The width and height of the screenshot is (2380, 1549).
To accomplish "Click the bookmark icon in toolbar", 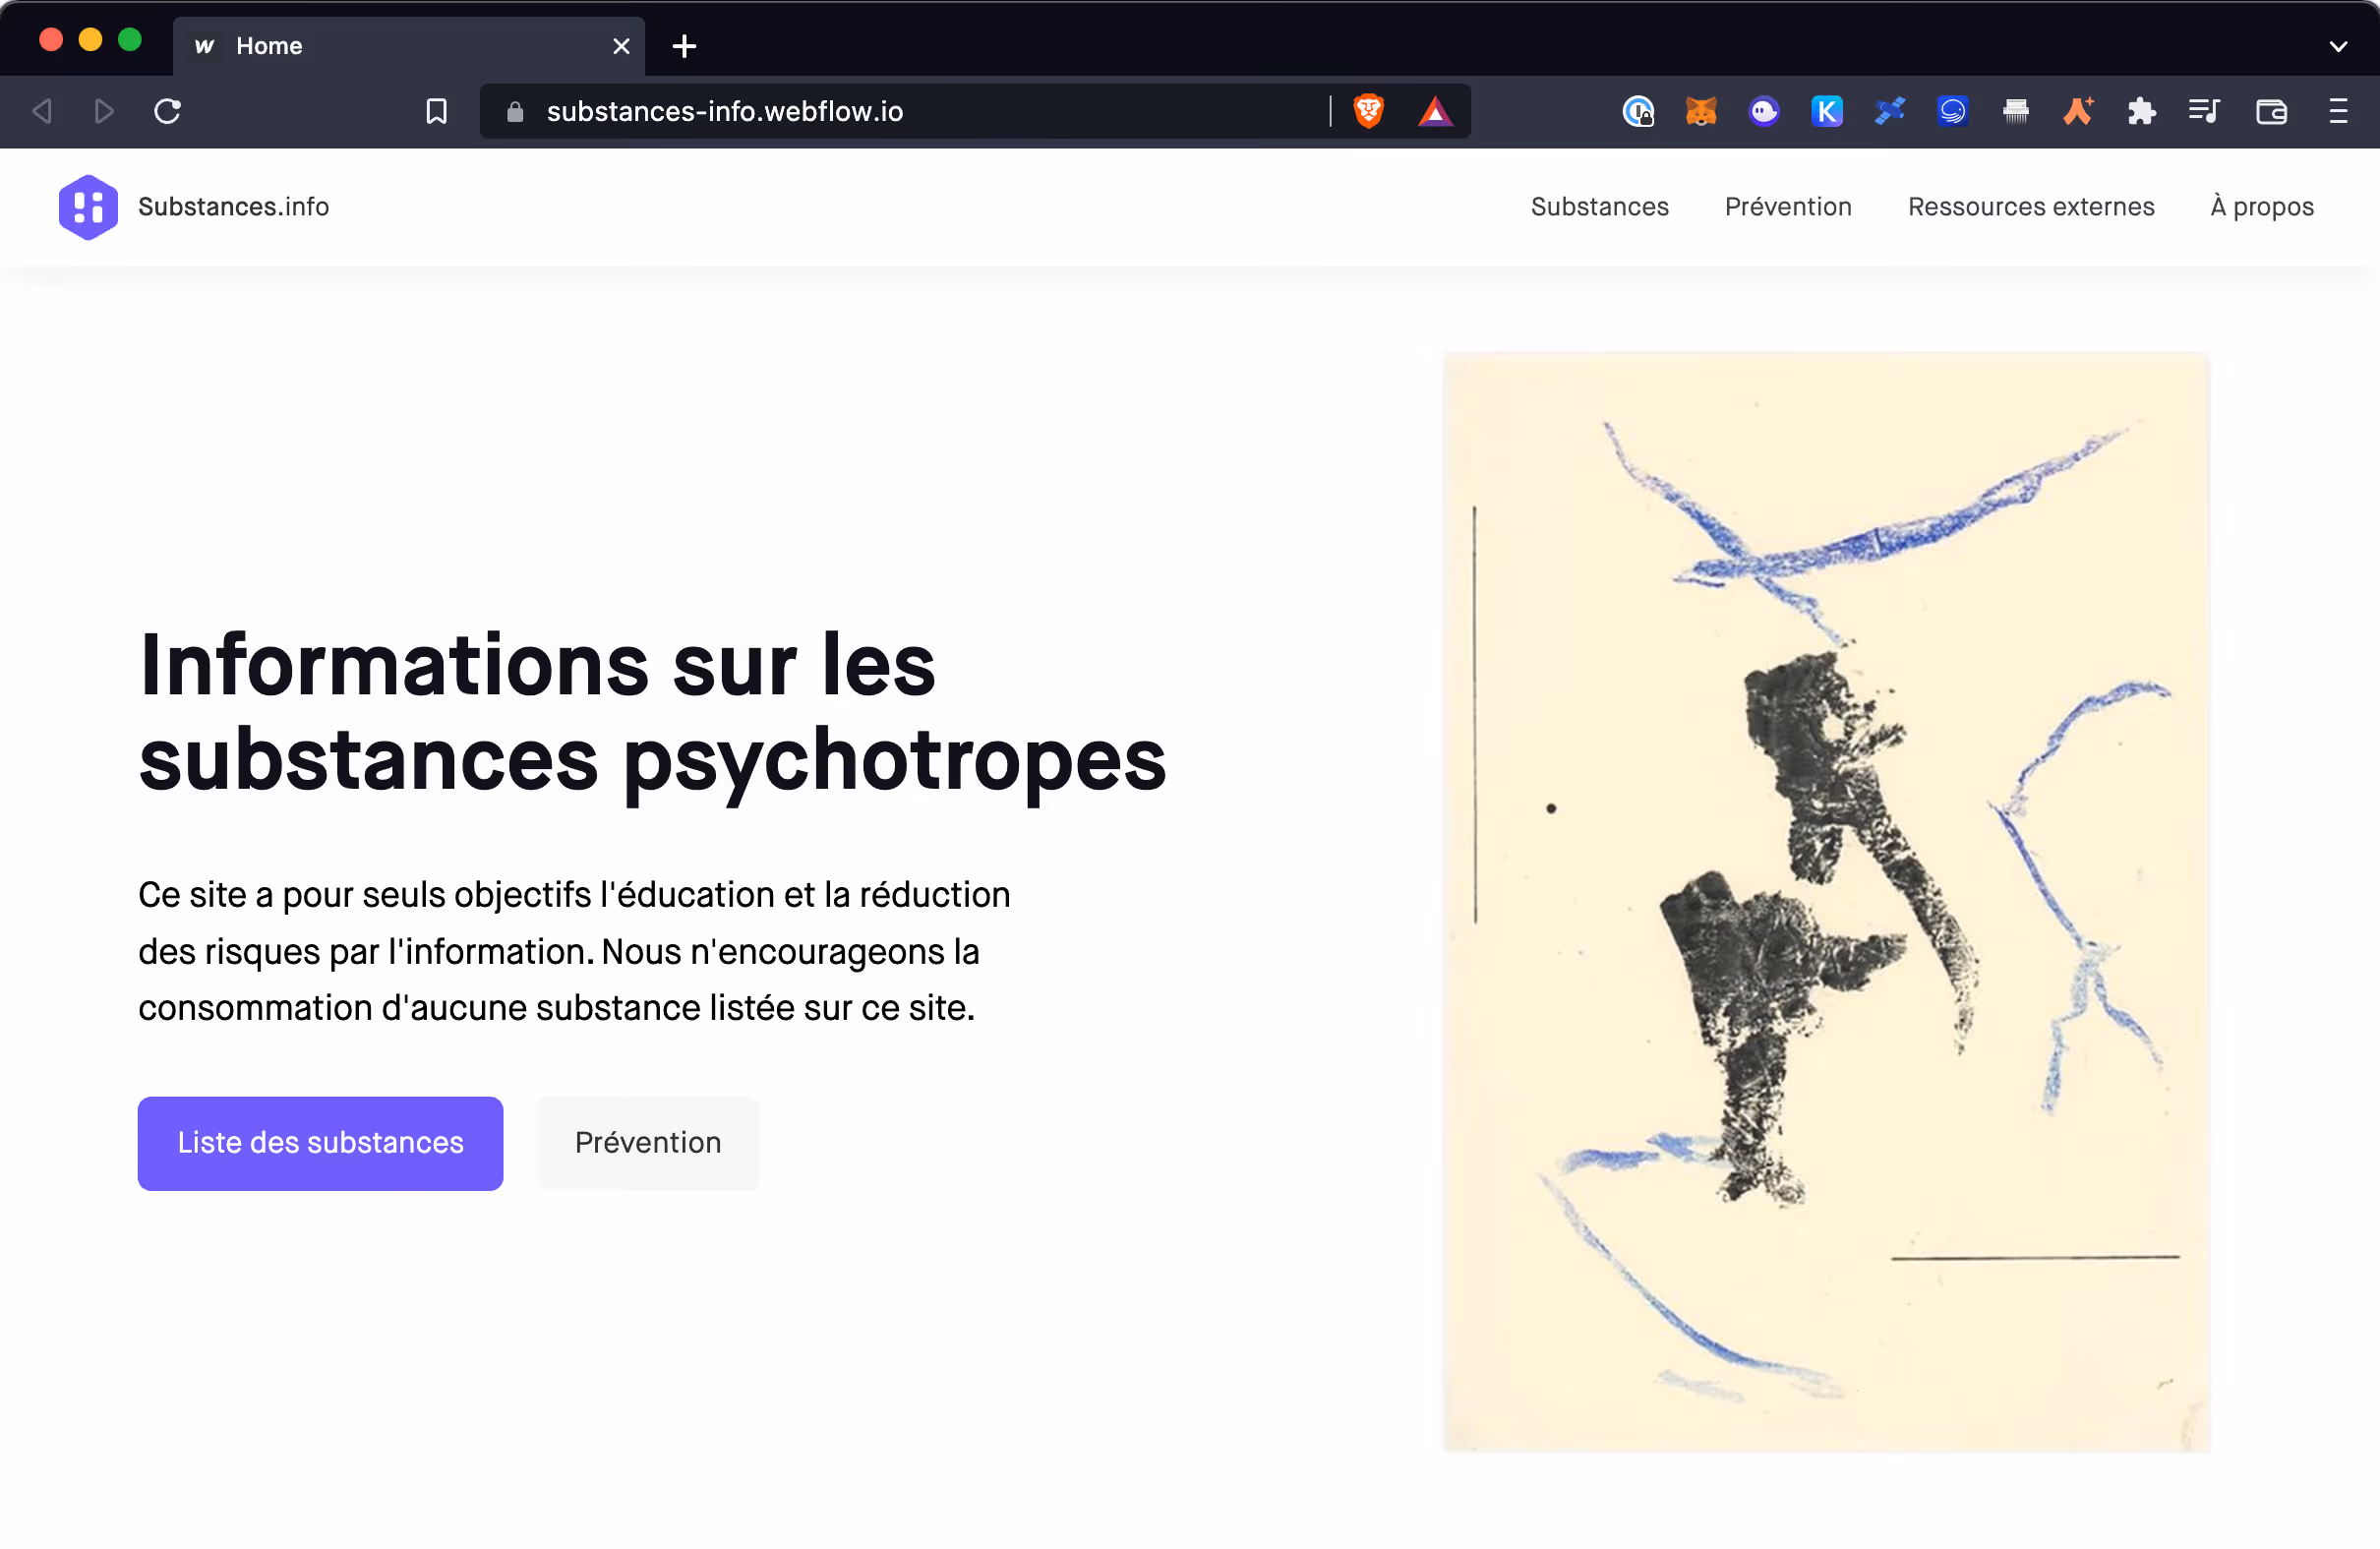I will point(436,111).
